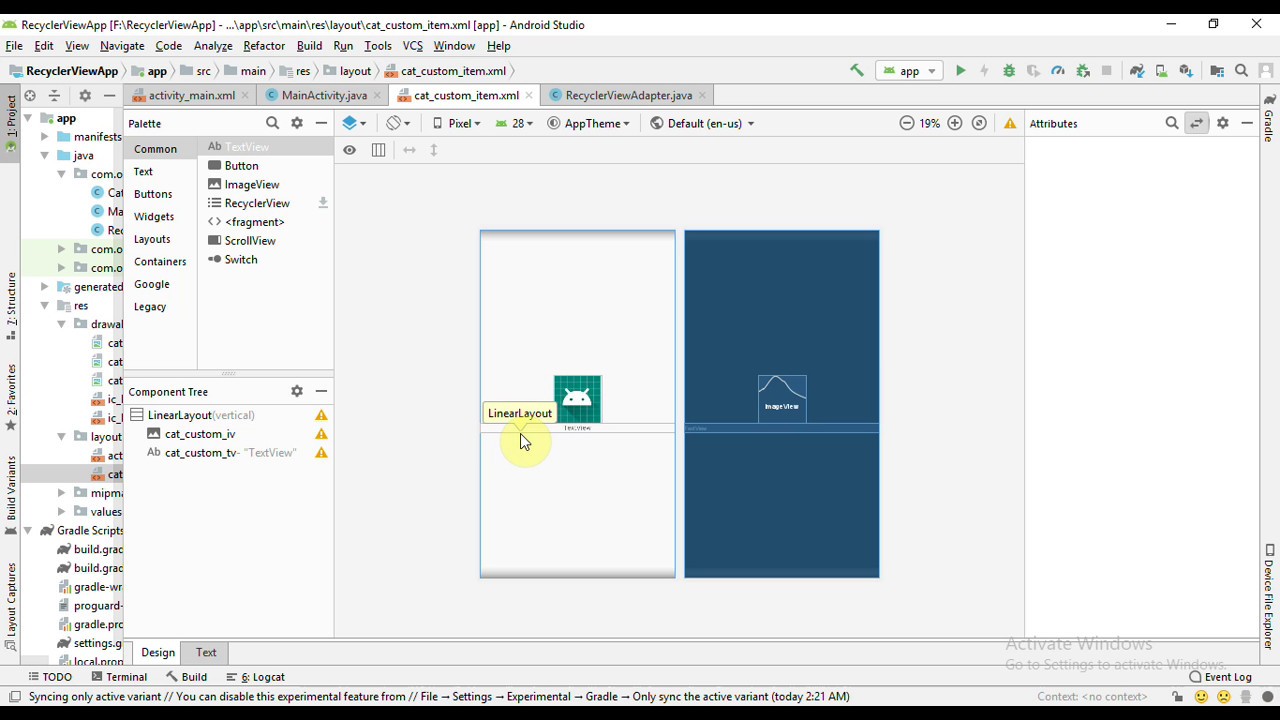Screen dimensions: 1280x720
Task: Show layout warnings via the warning triangle icon in the design toolbar
Action: 1010,123
